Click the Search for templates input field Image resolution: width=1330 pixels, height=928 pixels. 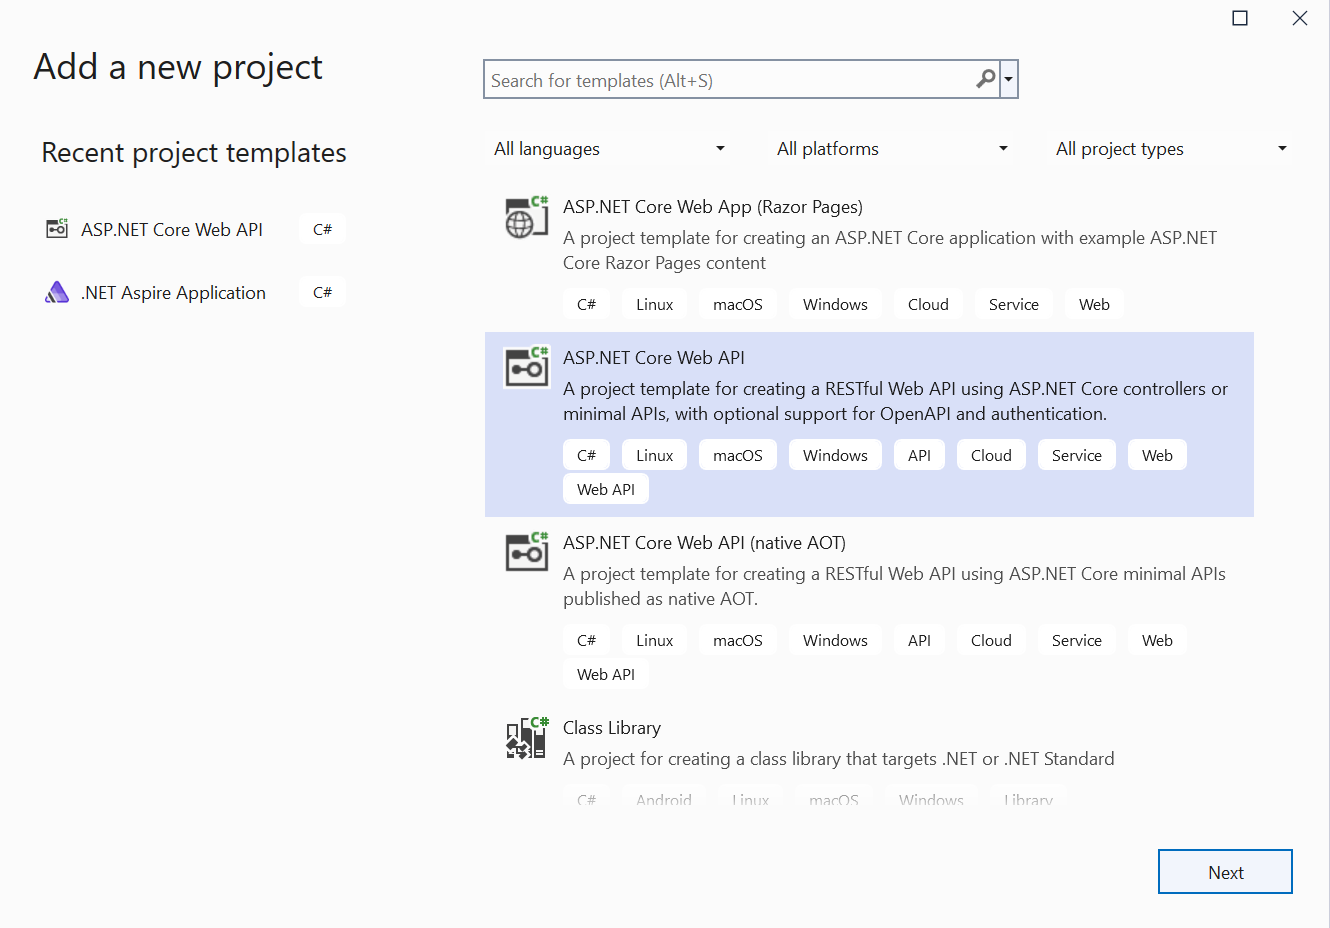730,80
